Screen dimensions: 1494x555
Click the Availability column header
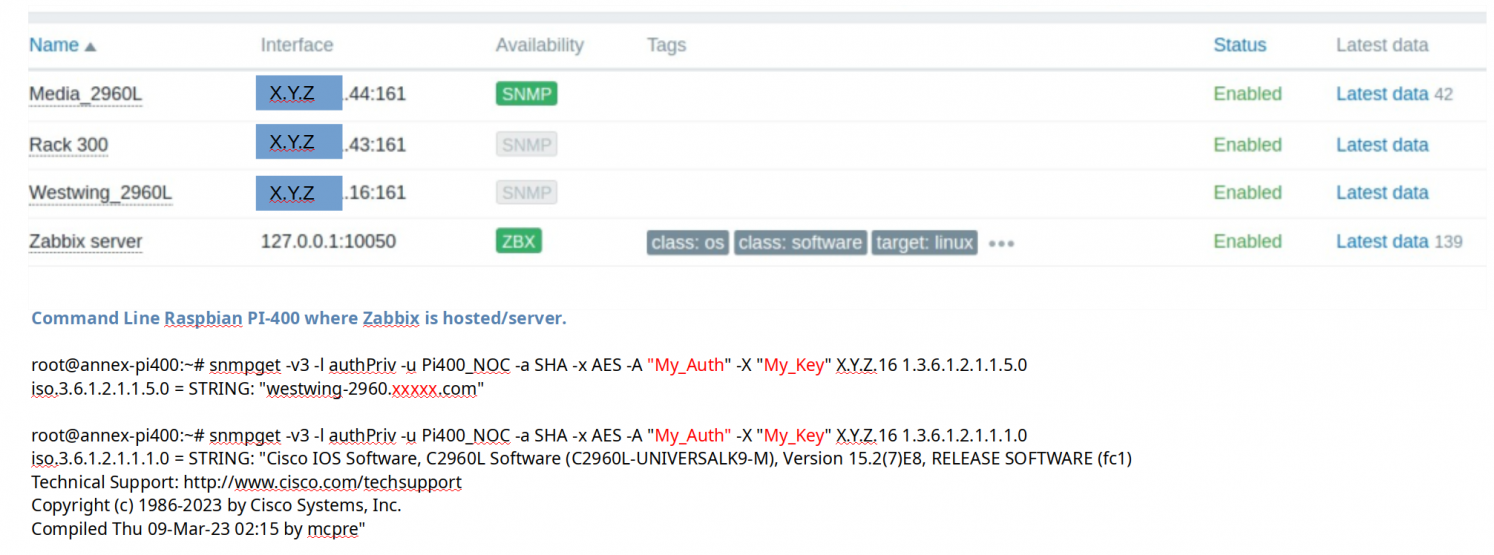point(539,45)
